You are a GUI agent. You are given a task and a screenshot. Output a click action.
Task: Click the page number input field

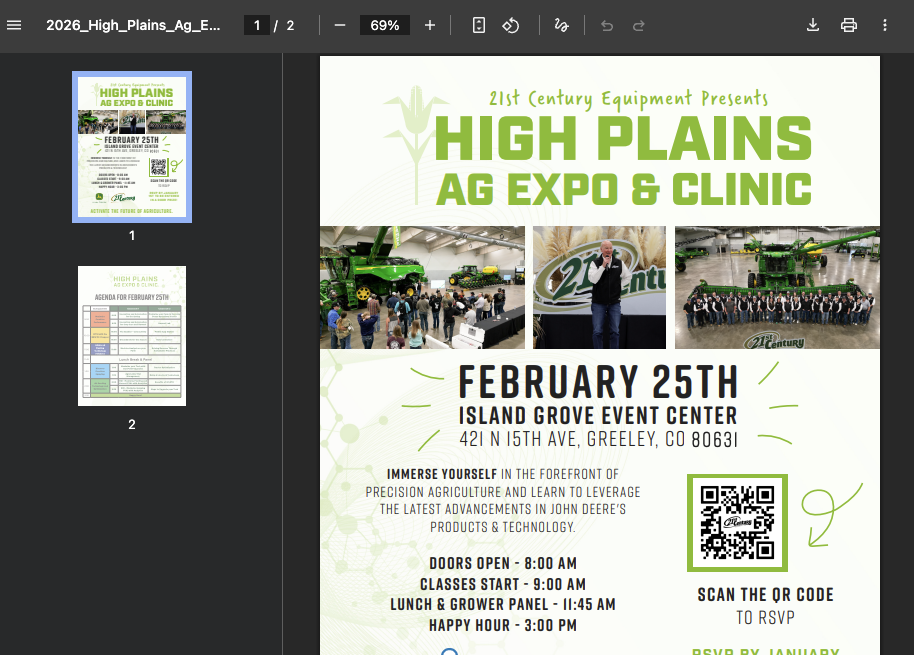point(257,25)
